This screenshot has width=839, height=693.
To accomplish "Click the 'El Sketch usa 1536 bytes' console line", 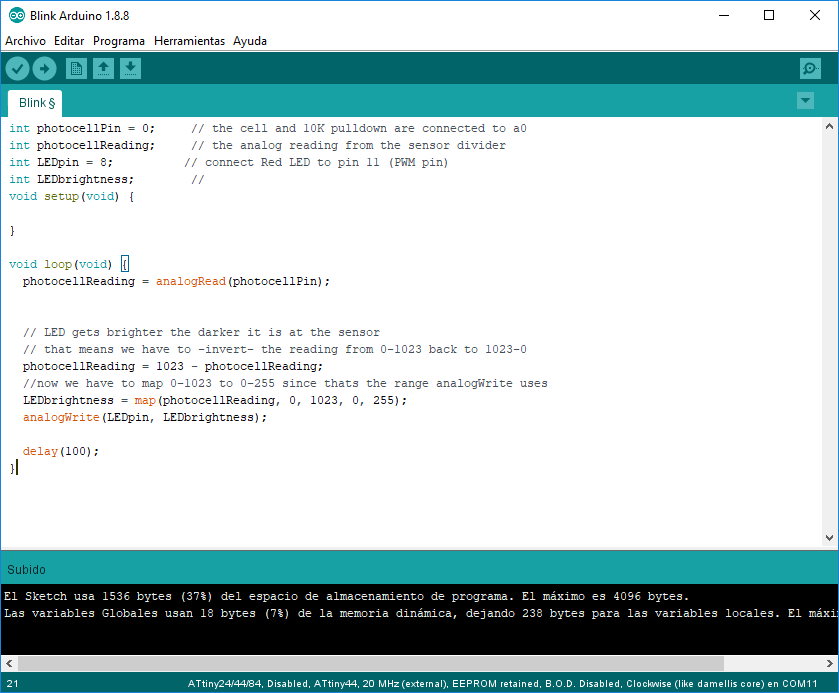I will click(346, 596).
